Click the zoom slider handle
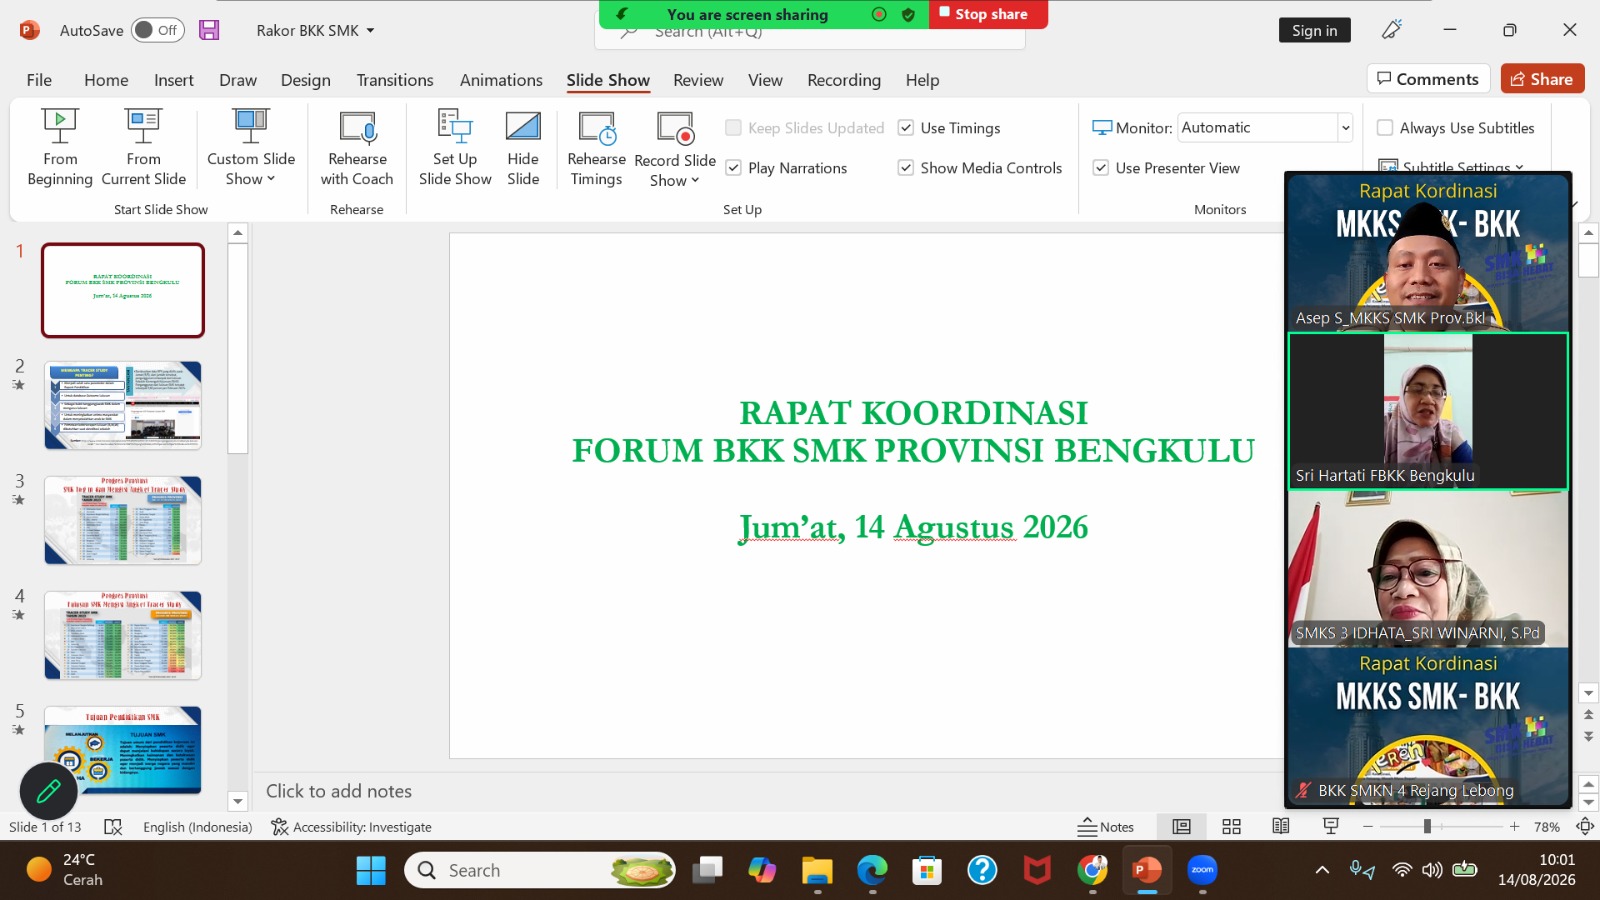Screen dimensions: 1600x900 (x=1427, y=827)
